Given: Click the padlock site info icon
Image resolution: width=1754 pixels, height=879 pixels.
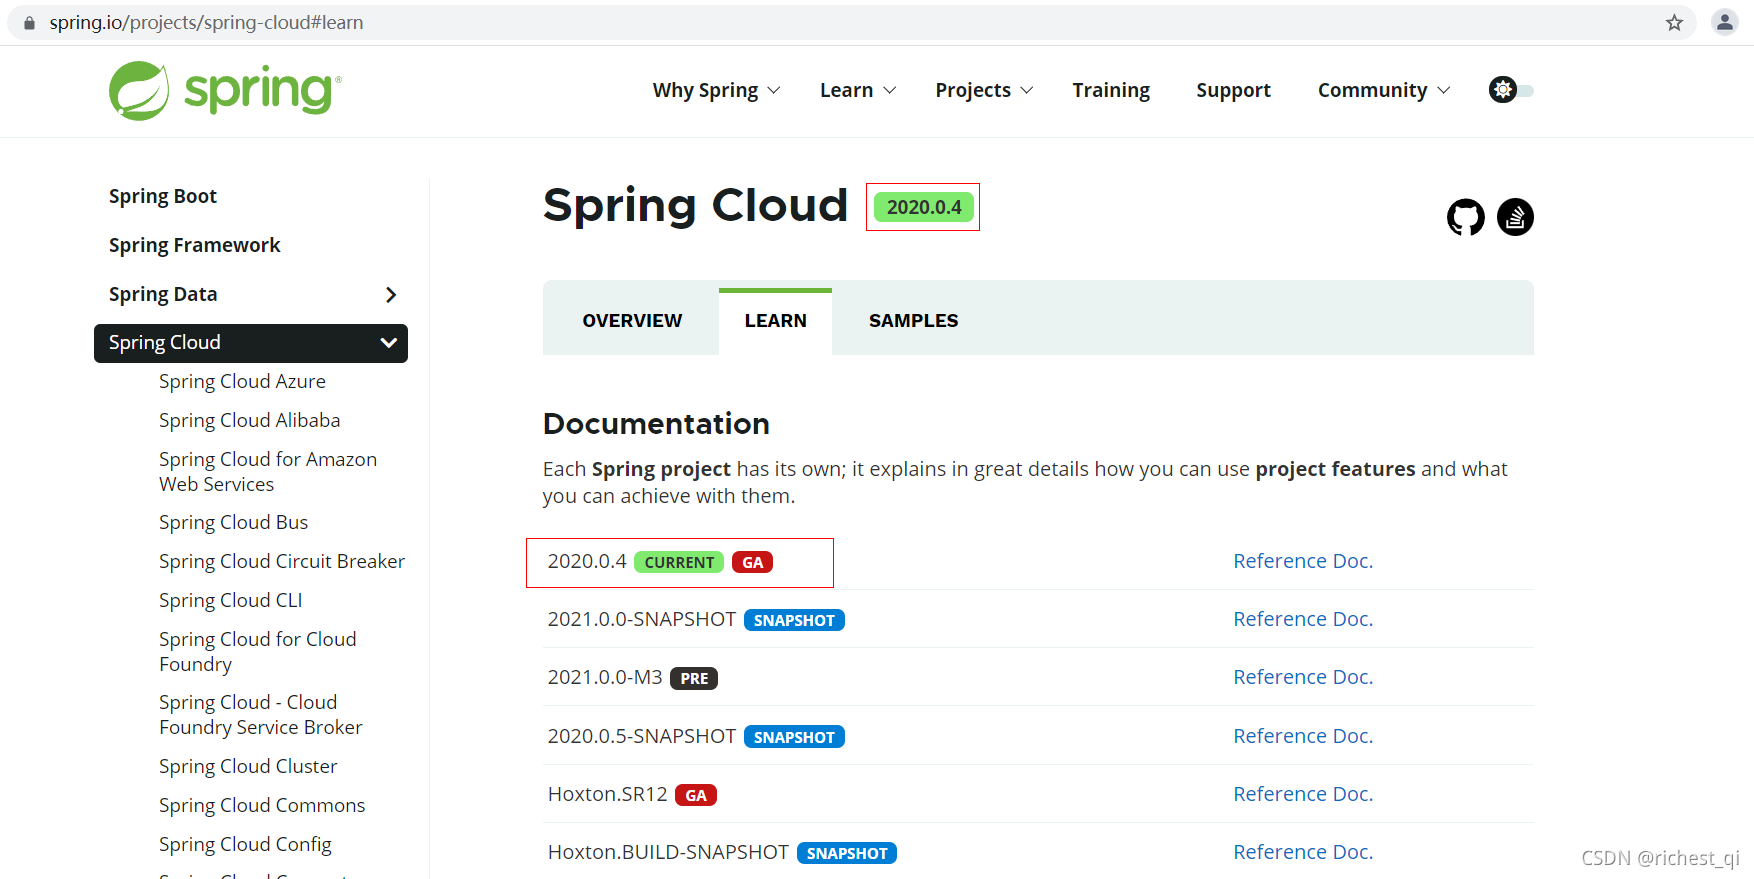Looking at the screenshot, I should click(x=29, y=23).
